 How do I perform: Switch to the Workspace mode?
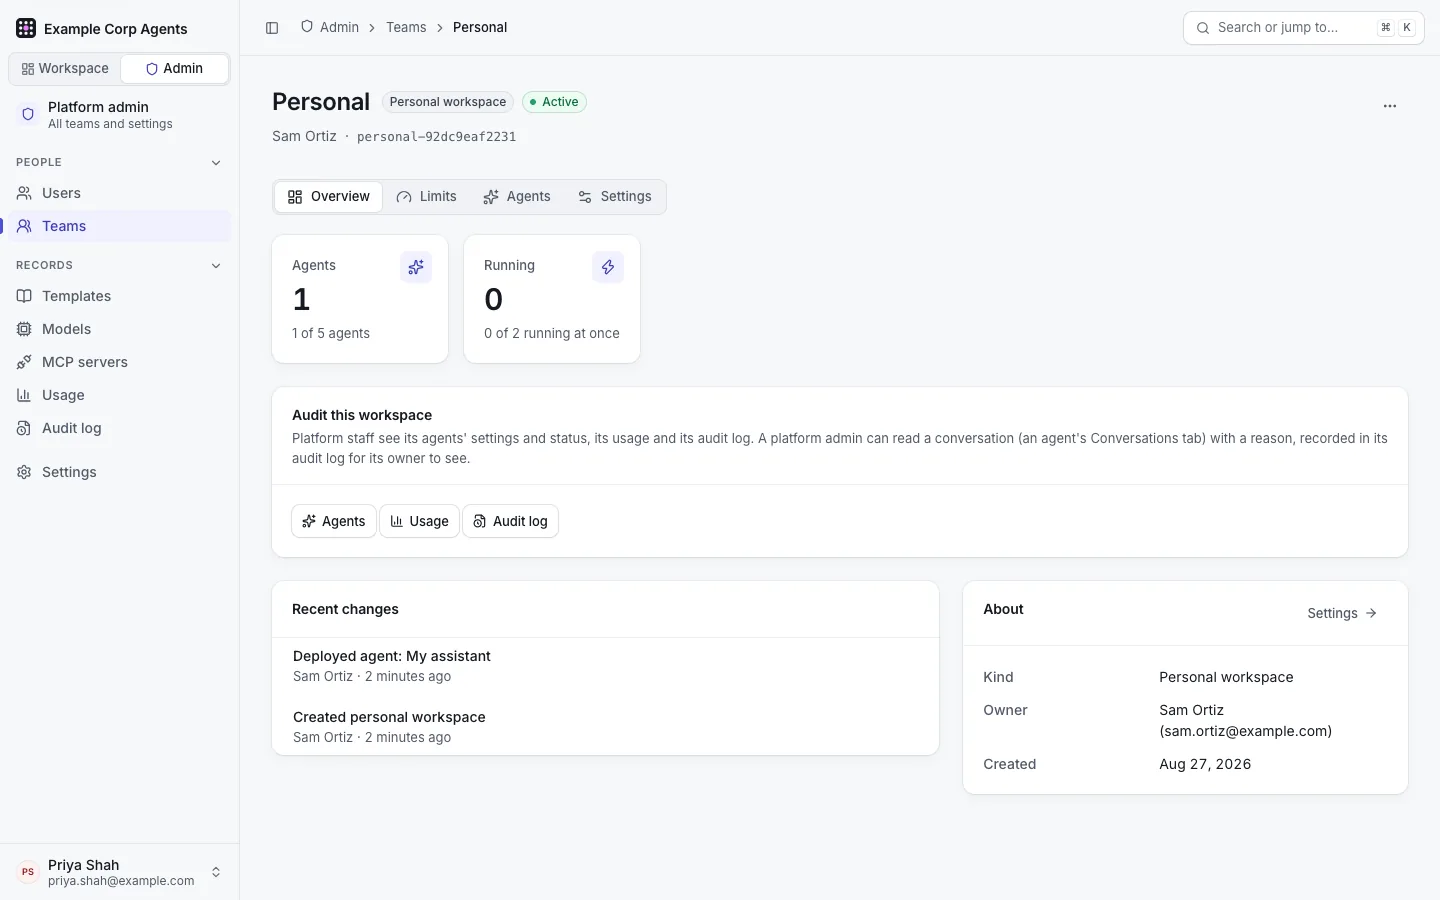[x=65, y=69]
